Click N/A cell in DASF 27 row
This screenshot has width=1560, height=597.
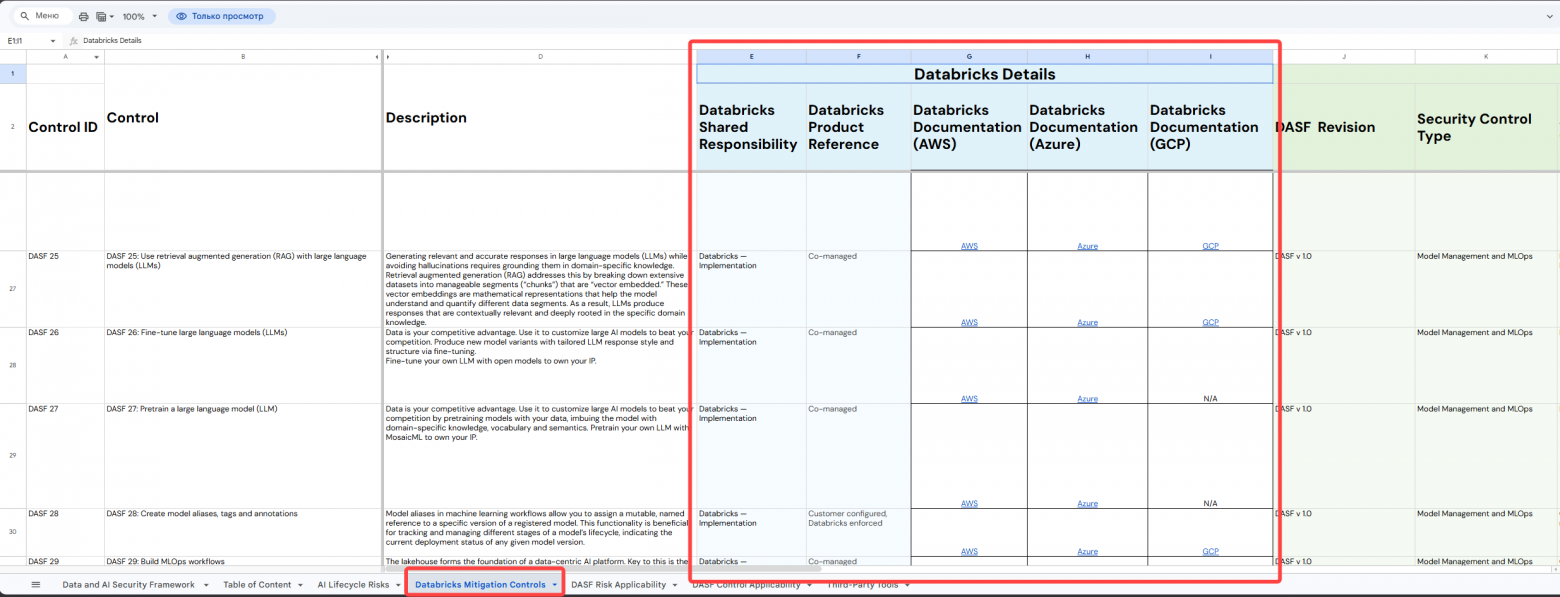[1210, 456]
